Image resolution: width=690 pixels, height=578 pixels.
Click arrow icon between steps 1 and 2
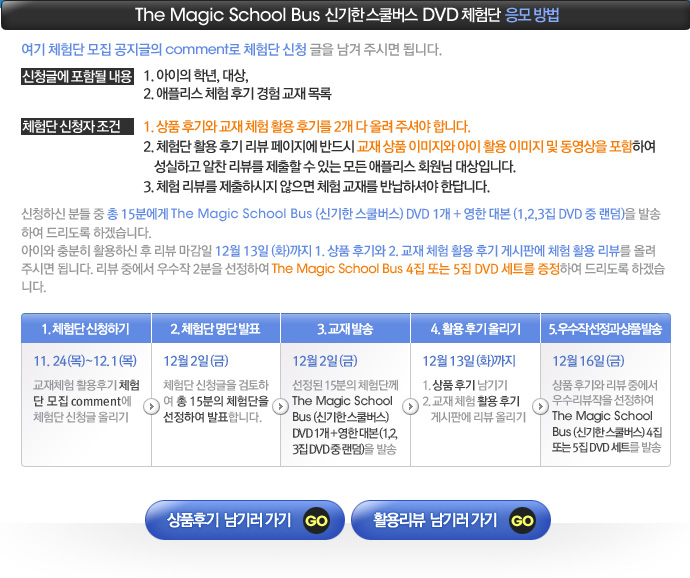click(x=149, y=406)
